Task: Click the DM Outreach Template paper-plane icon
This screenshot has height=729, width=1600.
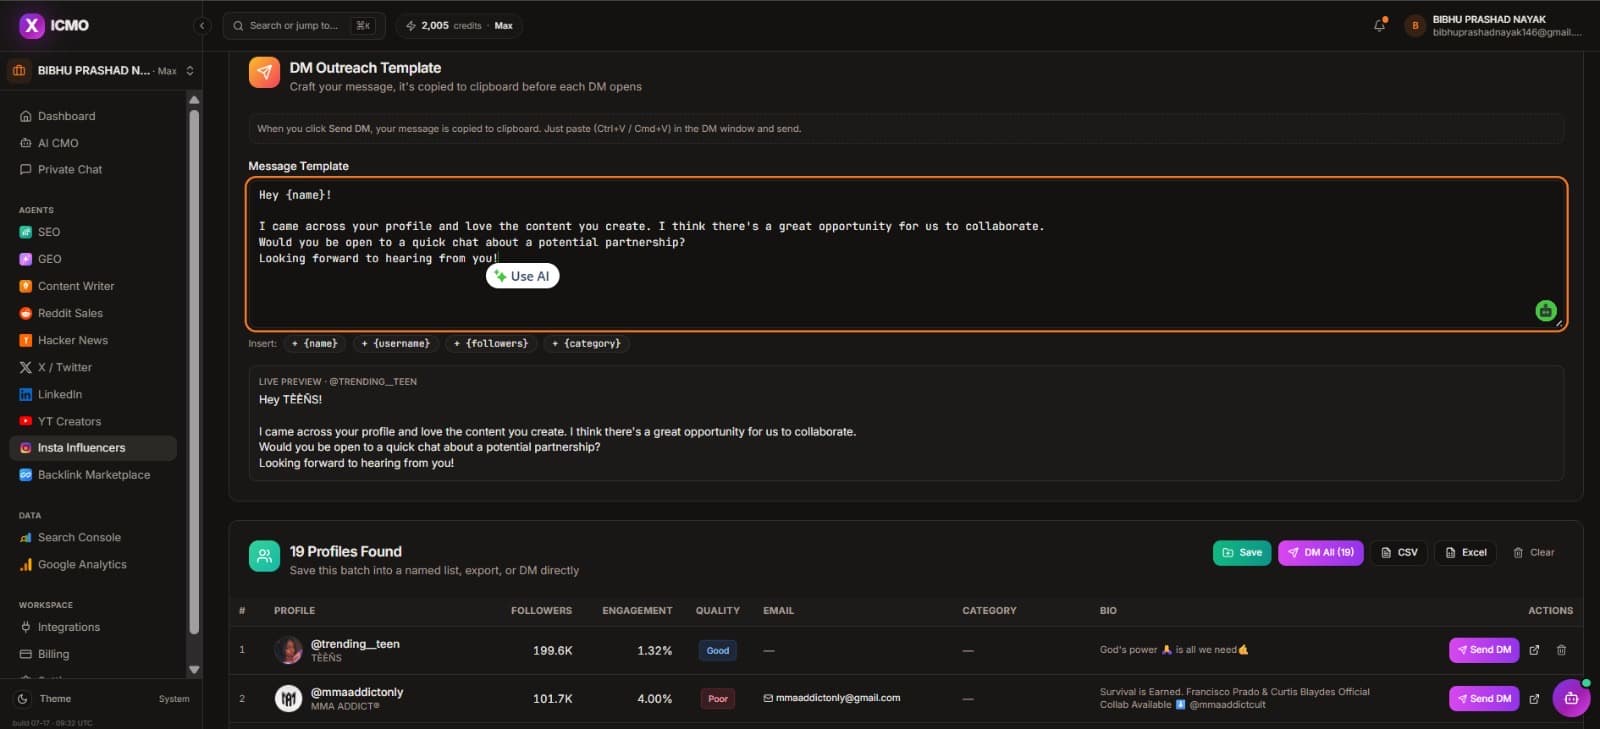Action: [264, 73]
